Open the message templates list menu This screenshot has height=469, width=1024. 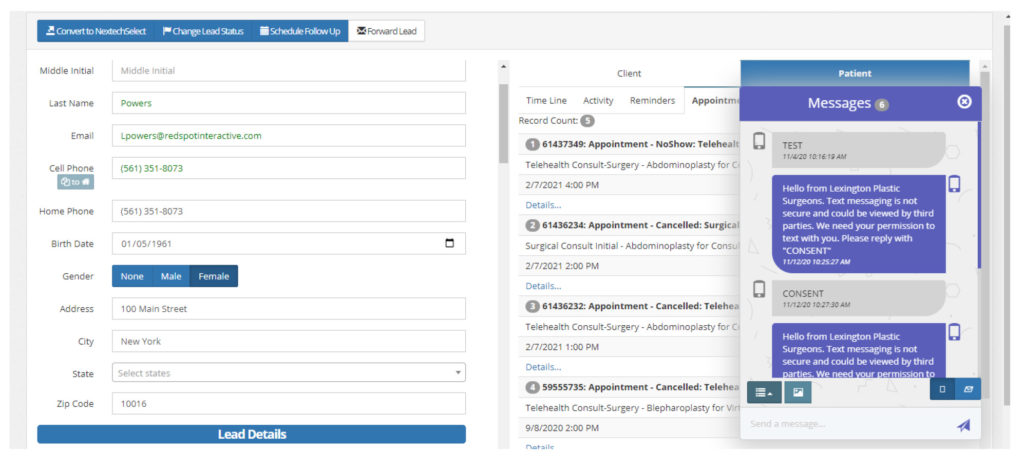click(x=764, y=392)
